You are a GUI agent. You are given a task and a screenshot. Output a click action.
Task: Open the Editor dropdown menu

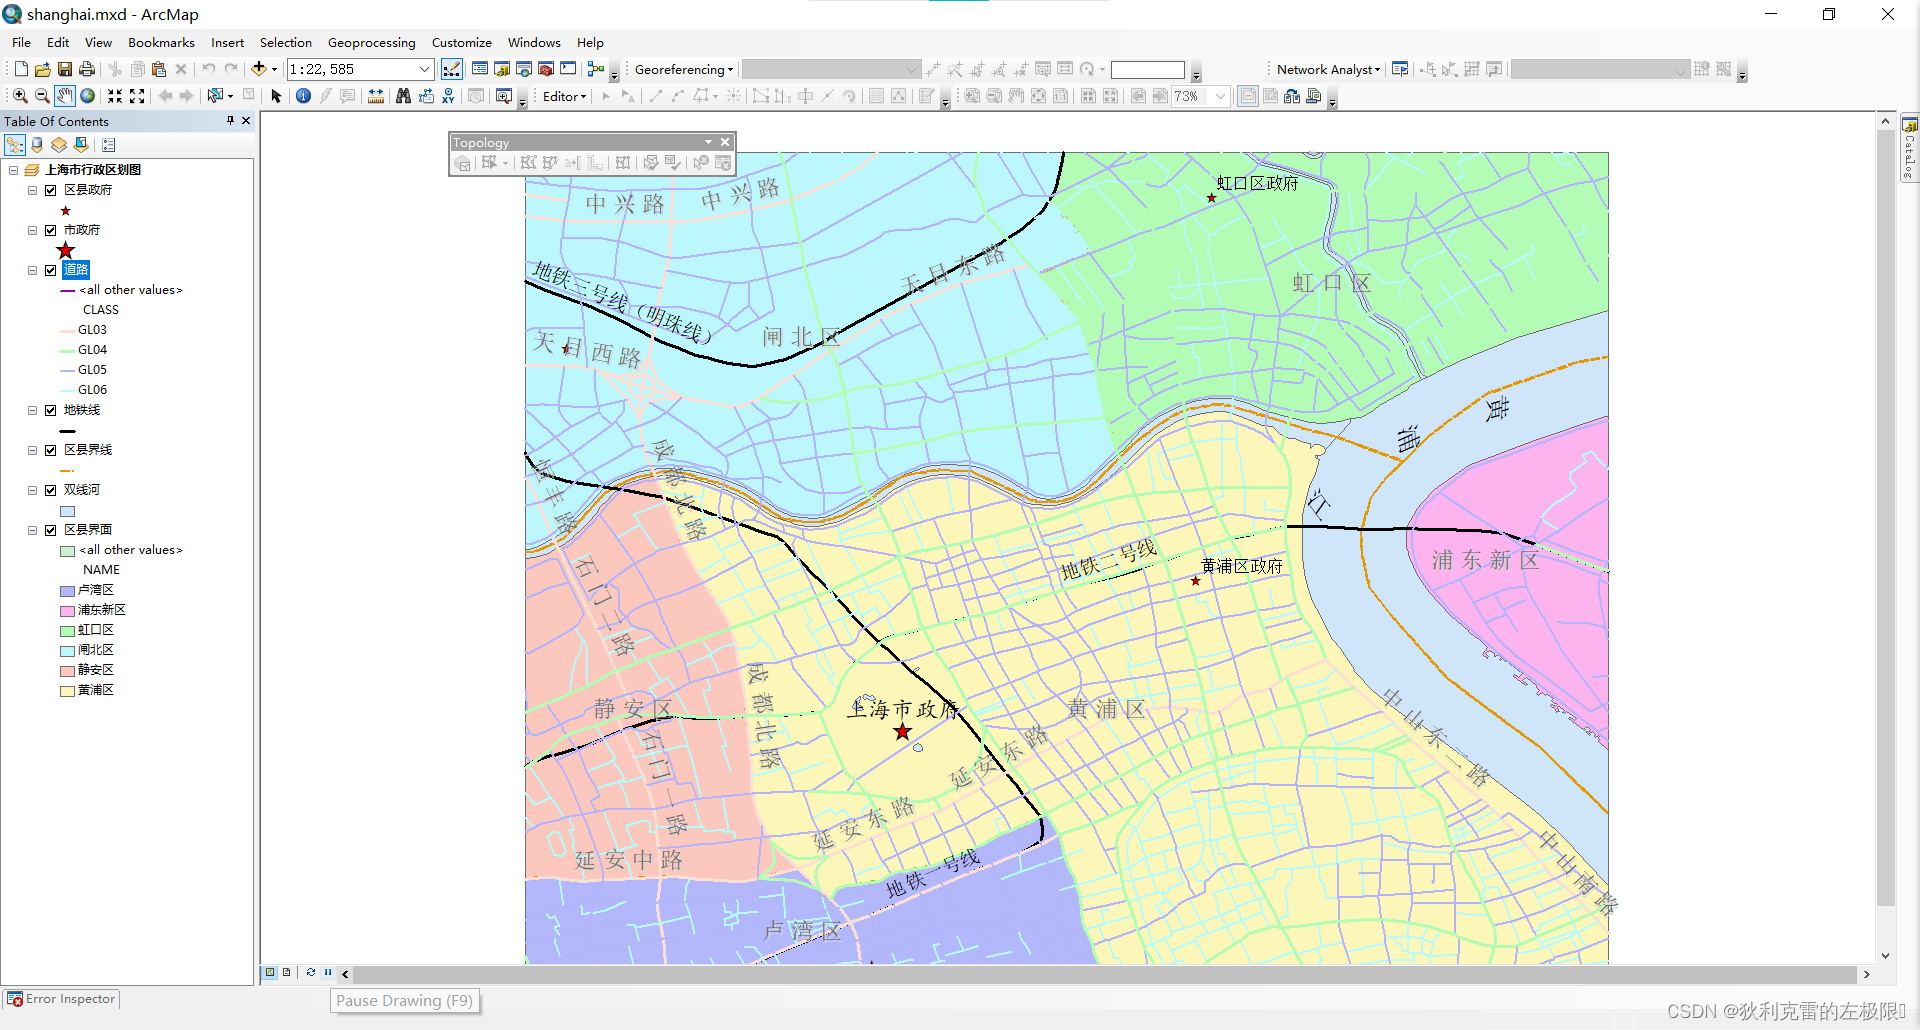pos(563,96)
